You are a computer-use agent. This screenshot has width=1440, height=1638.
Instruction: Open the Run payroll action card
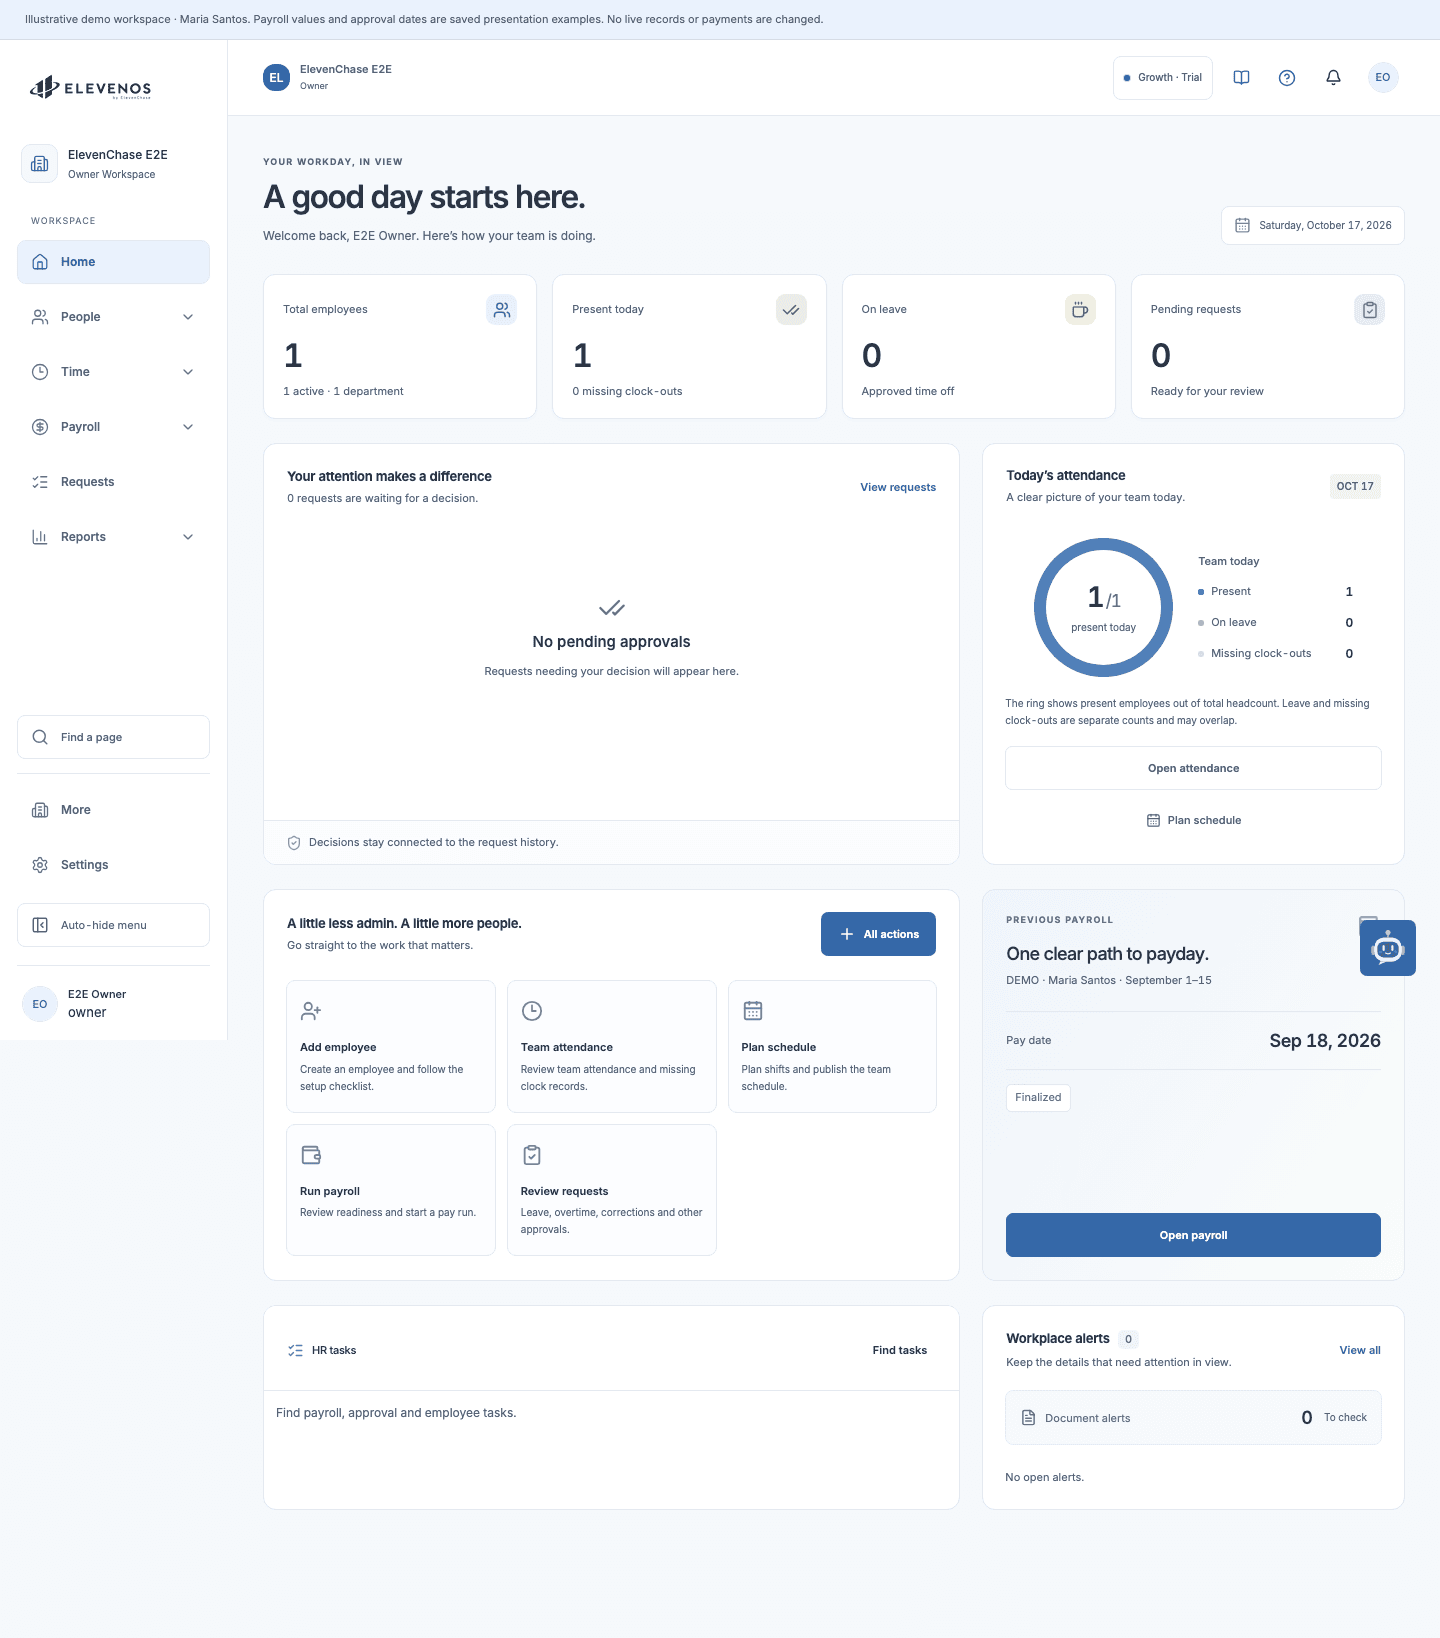coord(391,1190)
